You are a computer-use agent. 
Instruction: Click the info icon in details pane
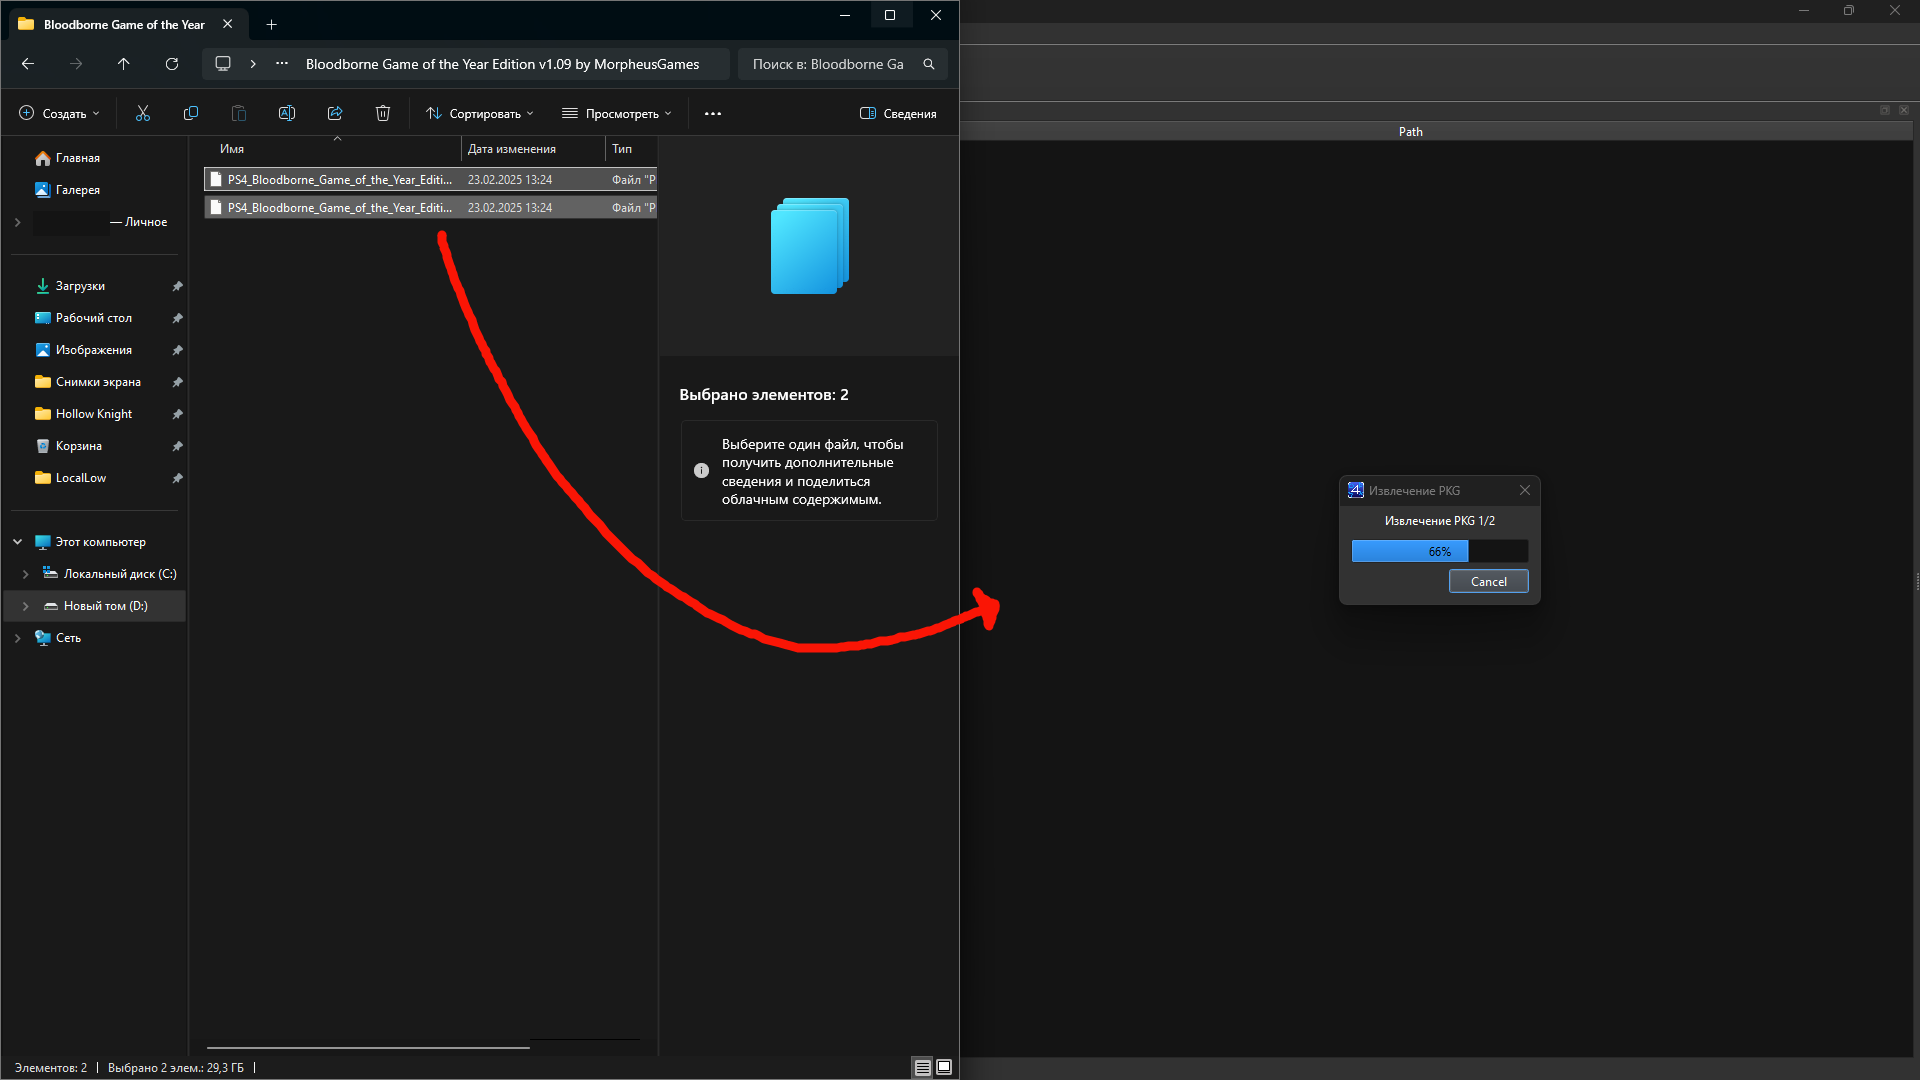pos(702,471)
